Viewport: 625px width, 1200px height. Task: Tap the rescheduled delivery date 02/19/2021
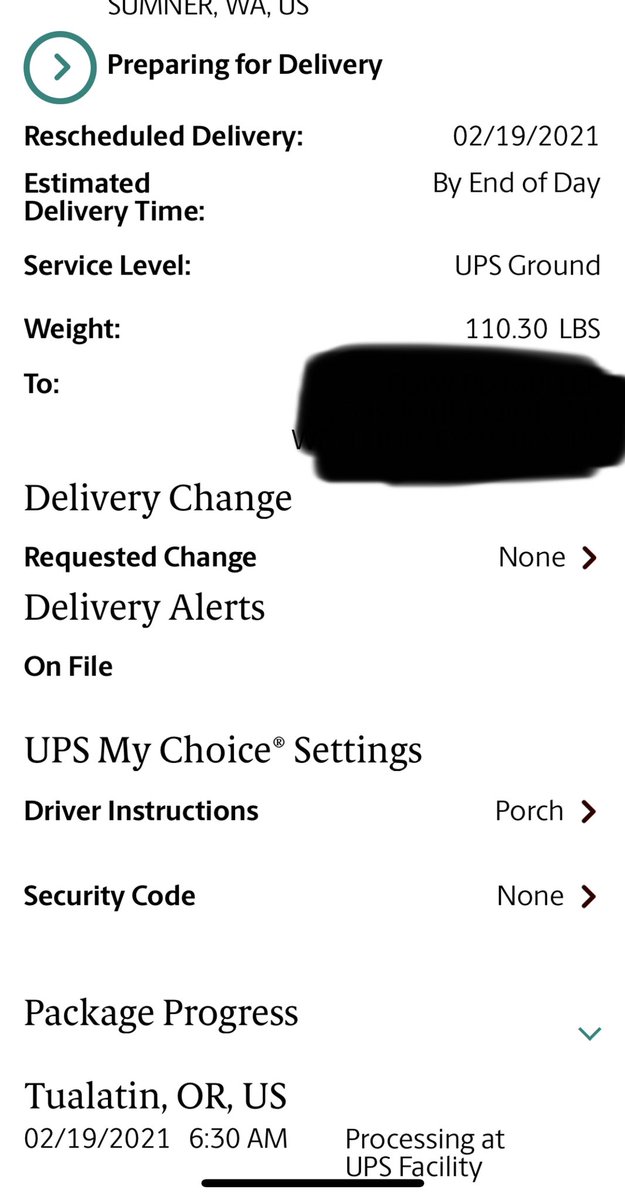coord(526,136)
